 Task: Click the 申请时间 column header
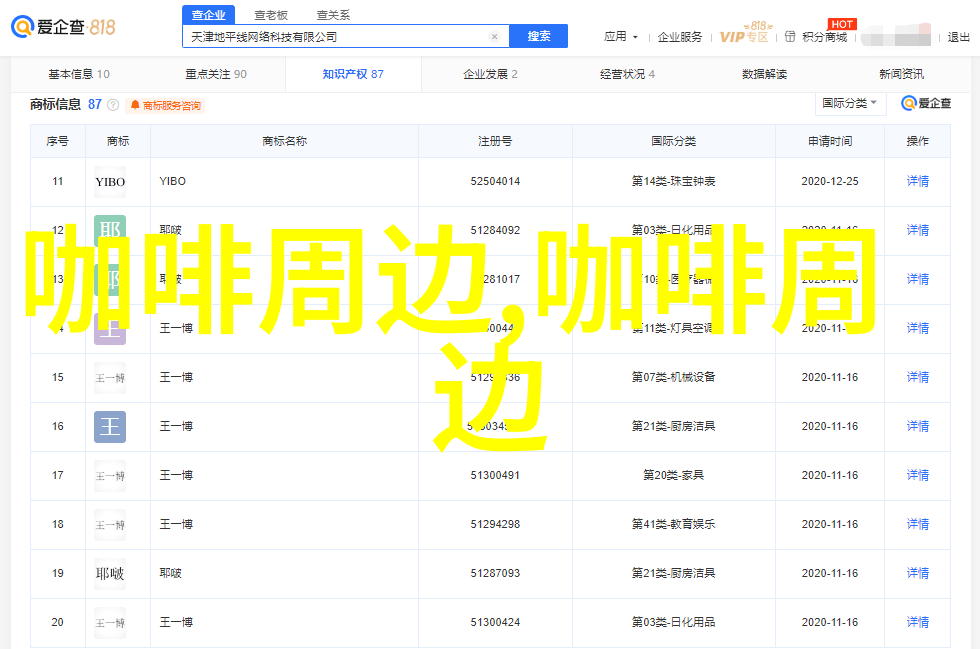pos(830,141)
